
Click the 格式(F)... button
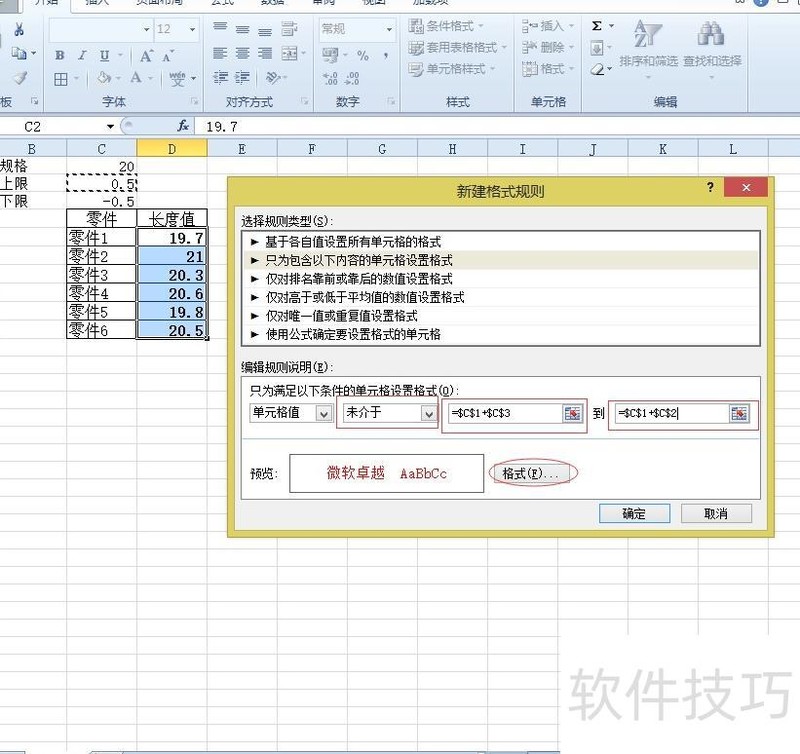pyautogui.click(x=535, y=474)
